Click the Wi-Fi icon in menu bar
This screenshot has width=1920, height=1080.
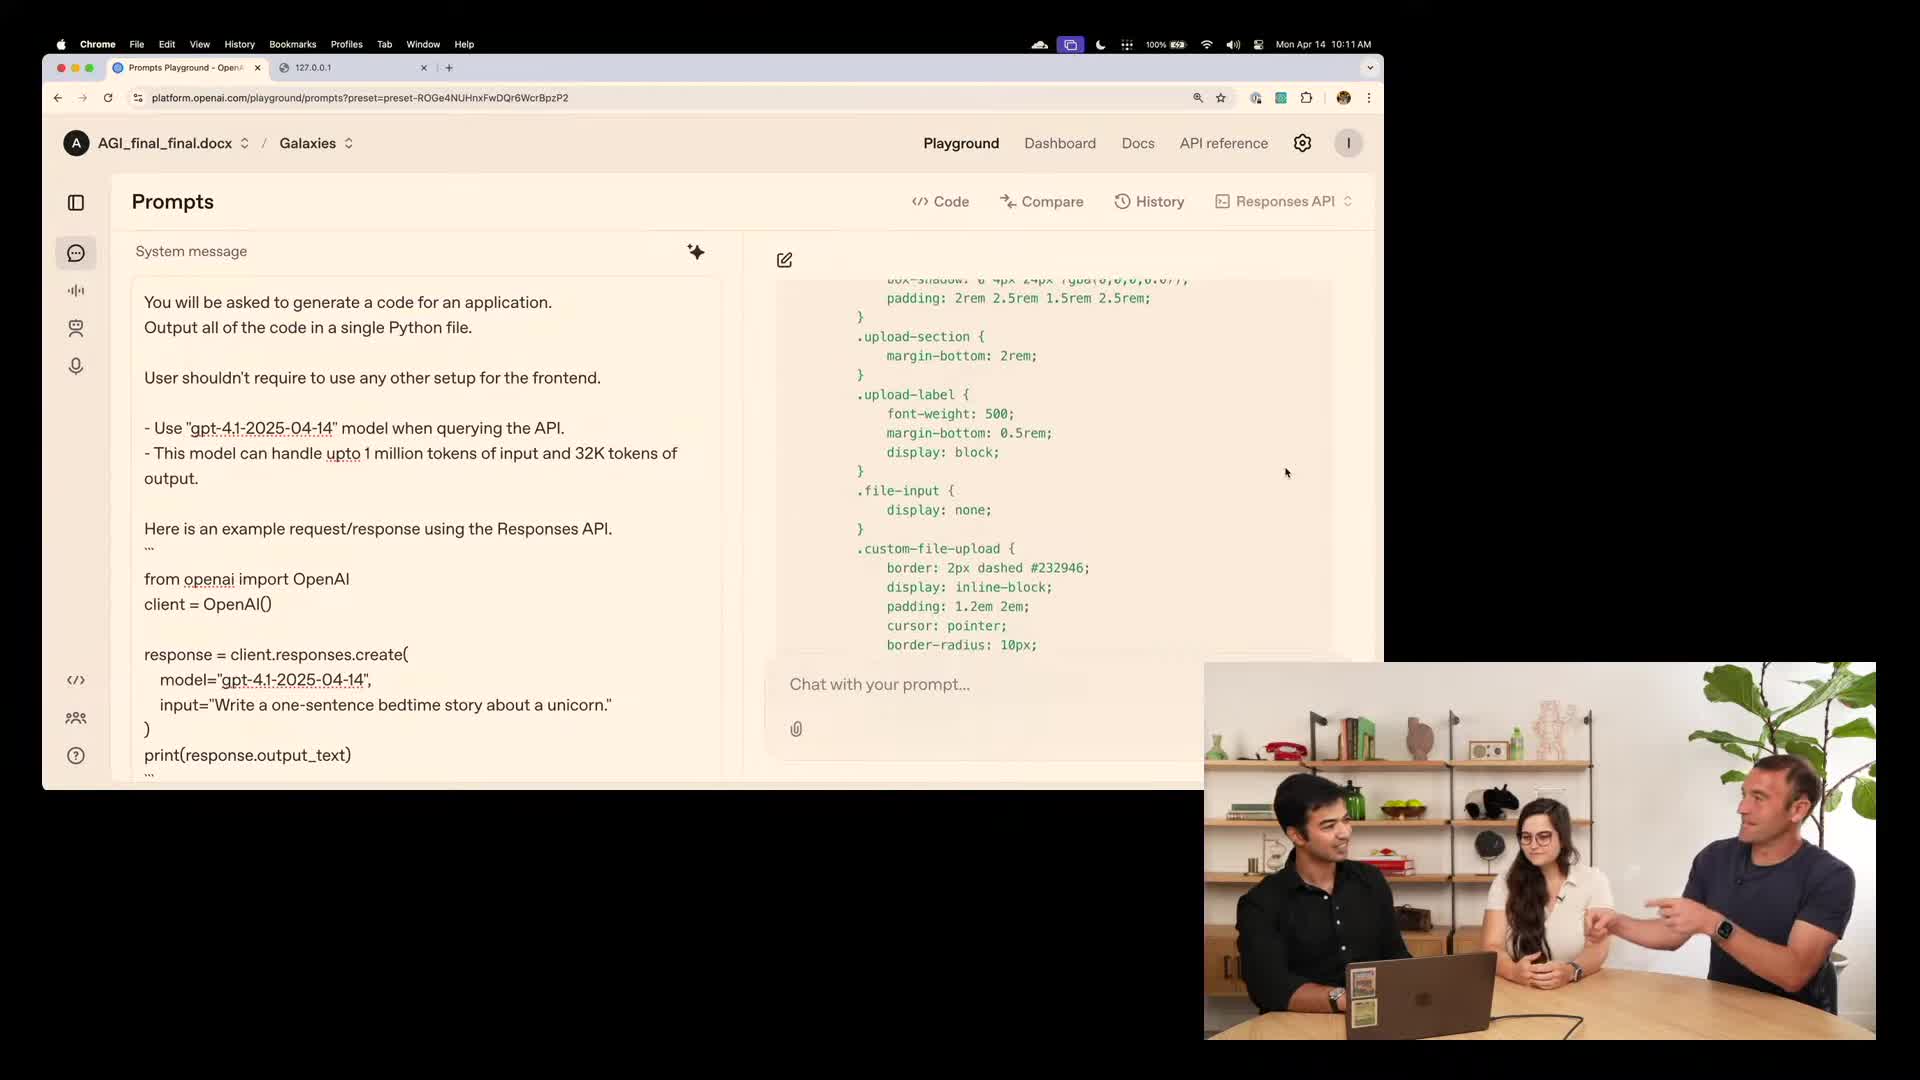pos(1207,45)
